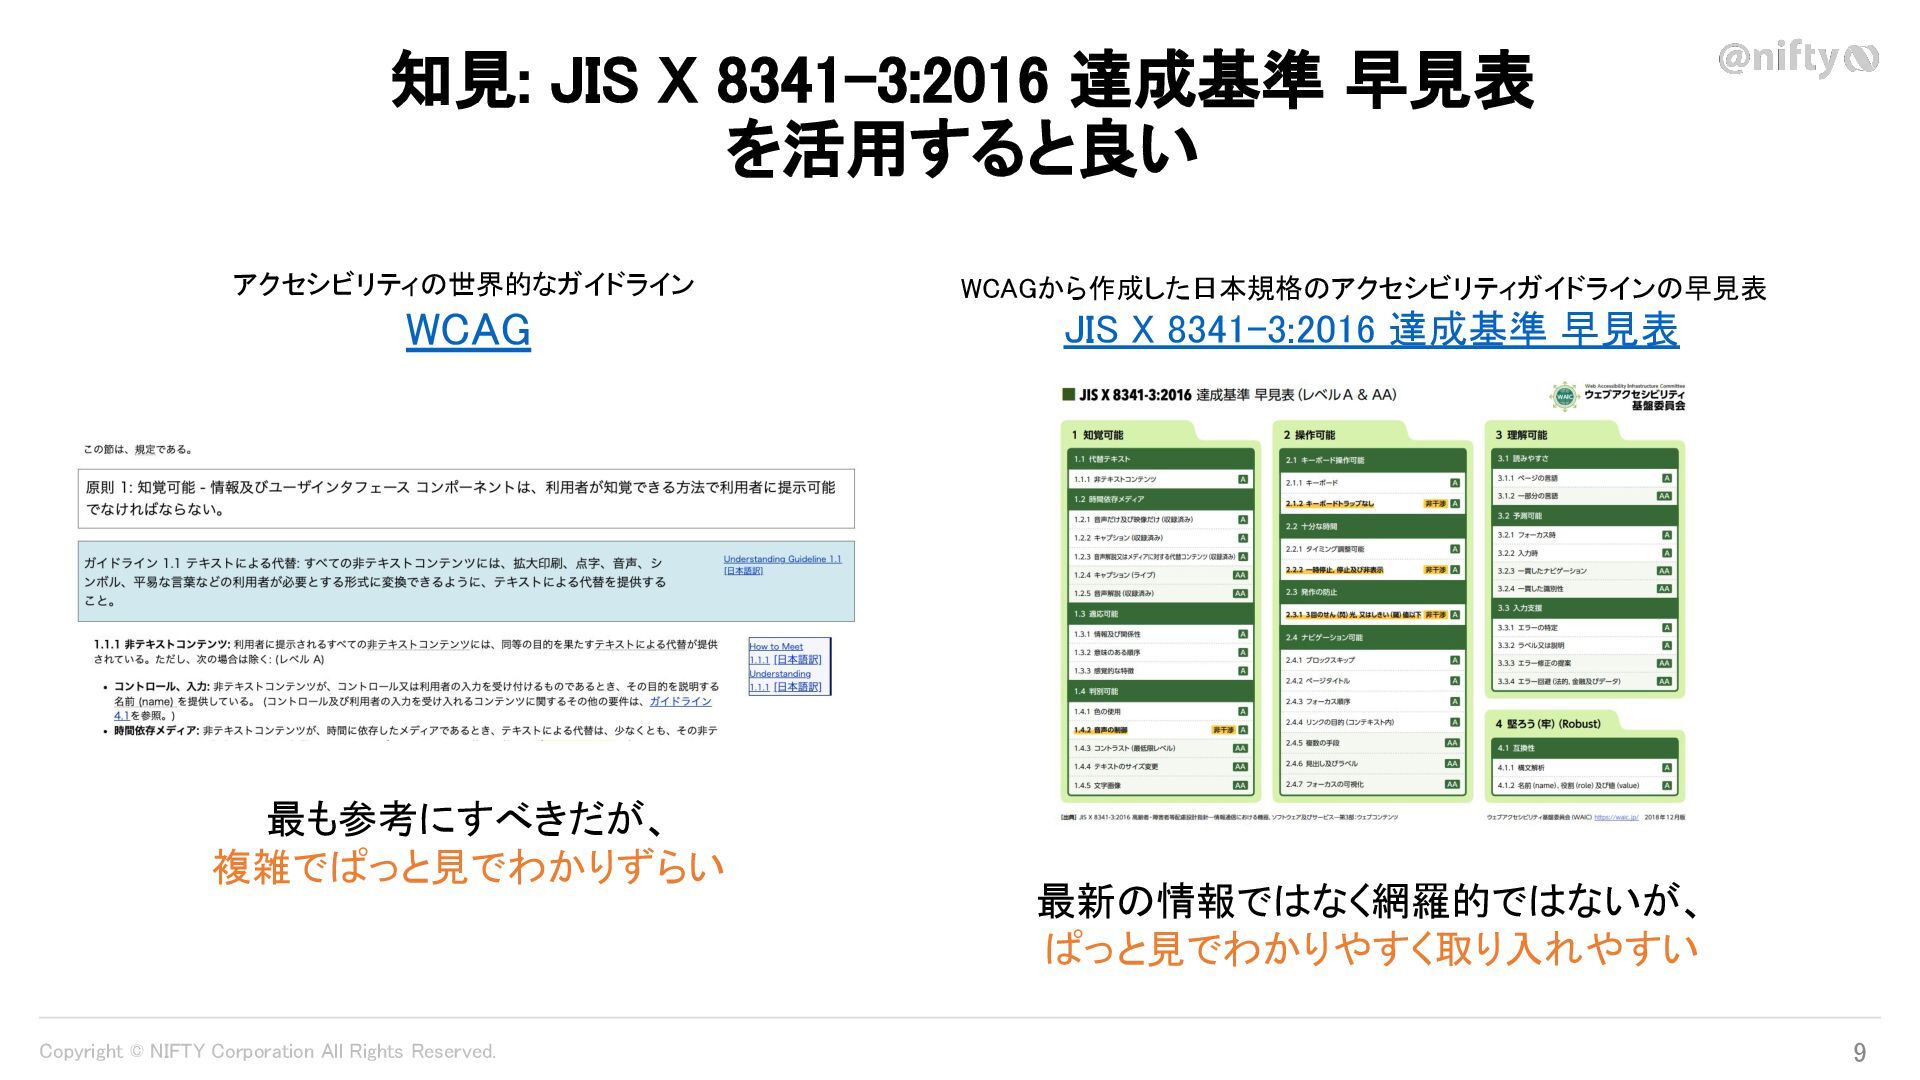Select the 2 操作可能 section tab

(x=1309, y=435)
